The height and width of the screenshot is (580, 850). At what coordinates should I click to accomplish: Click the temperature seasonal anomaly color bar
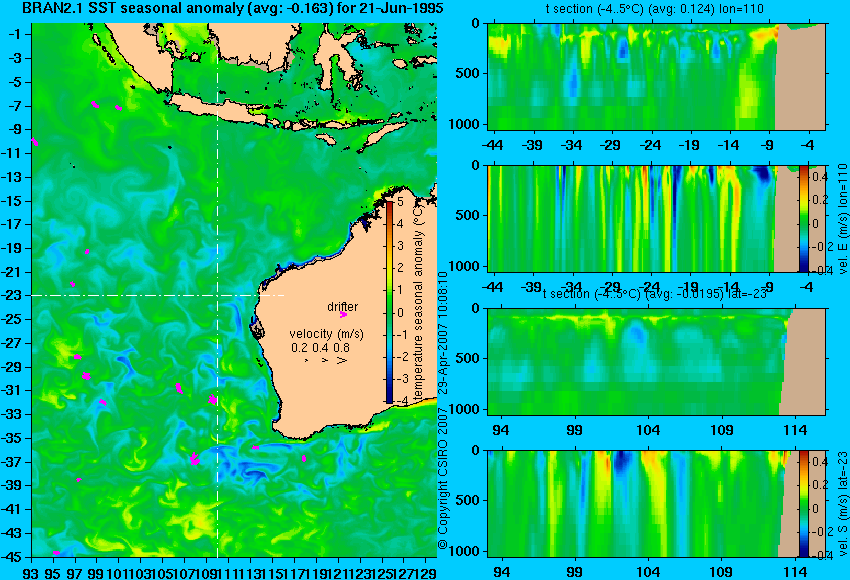(389, 302)
